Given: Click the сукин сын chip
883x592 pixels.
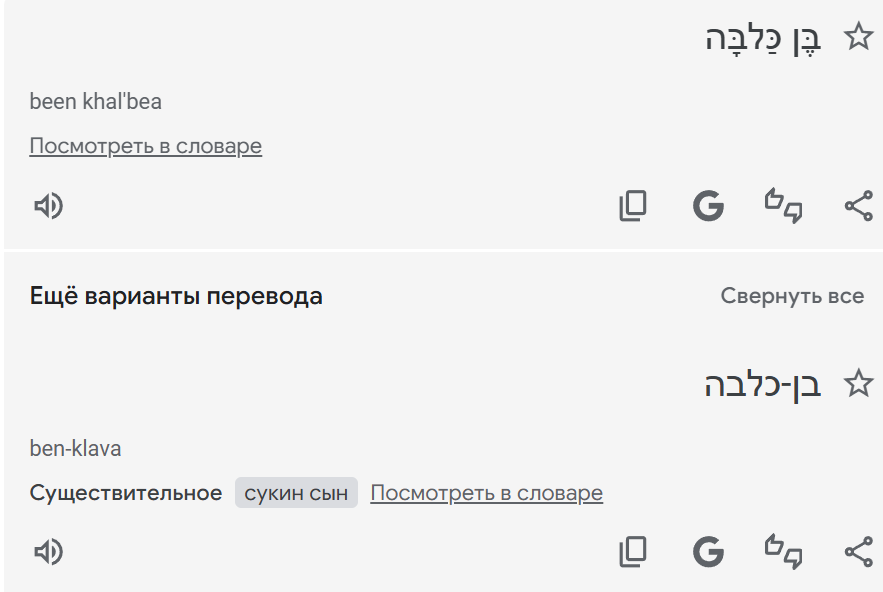Looking at the screenshot, I should click(x=296, y=493).
